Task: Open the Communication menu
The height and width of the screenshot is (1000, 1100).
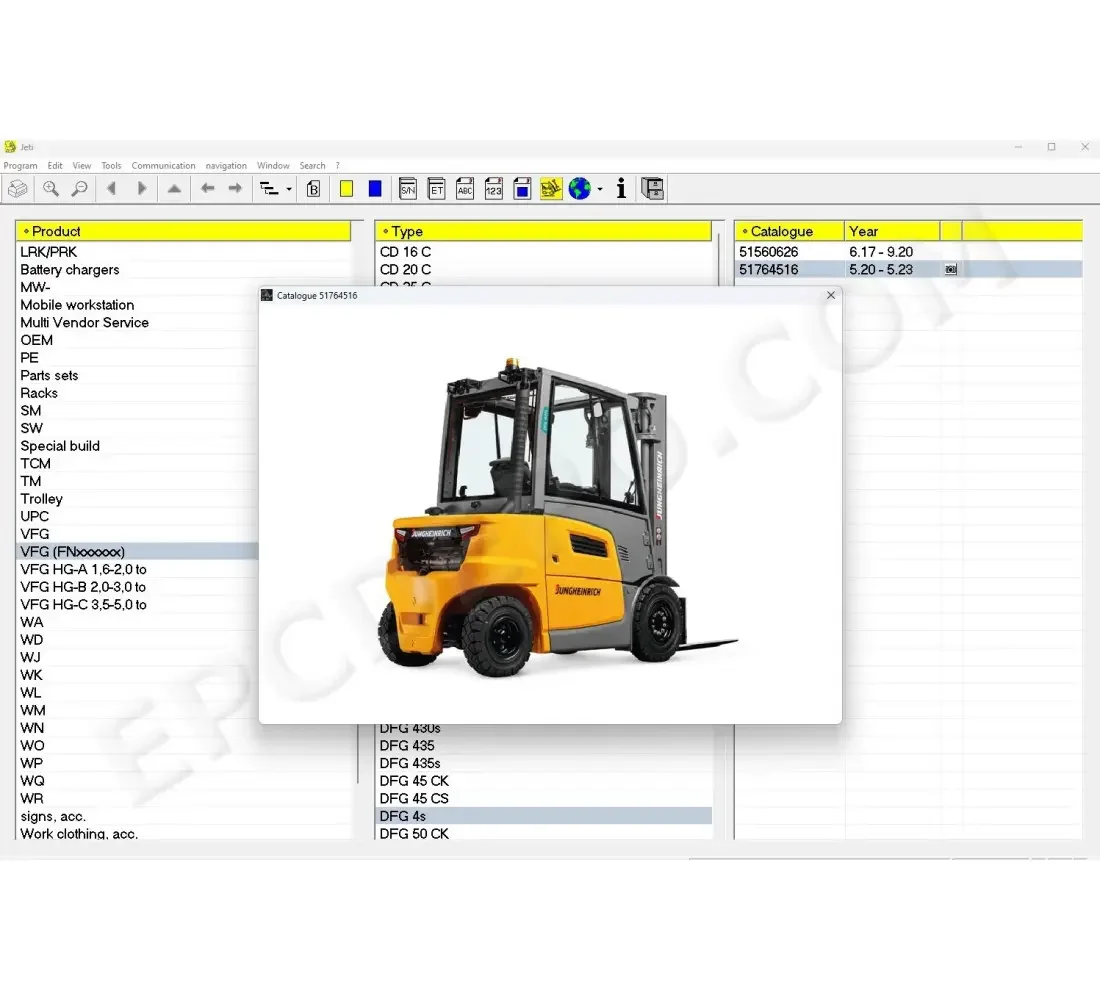Action: pyautogui.click(x=163, y=166)
